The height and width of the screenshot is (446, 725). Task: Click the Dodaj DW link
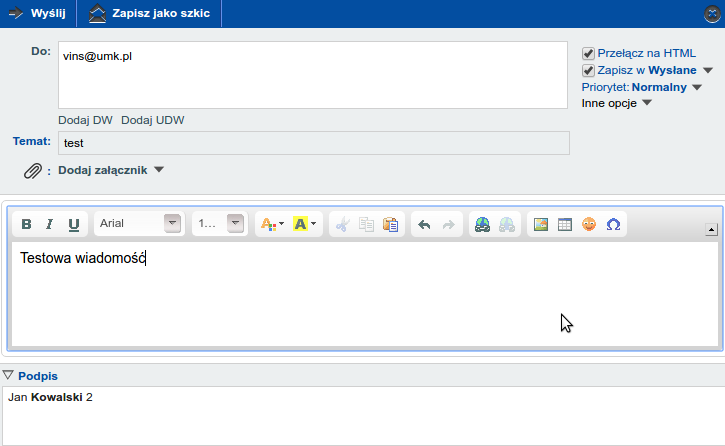click(x=85, y=120)
